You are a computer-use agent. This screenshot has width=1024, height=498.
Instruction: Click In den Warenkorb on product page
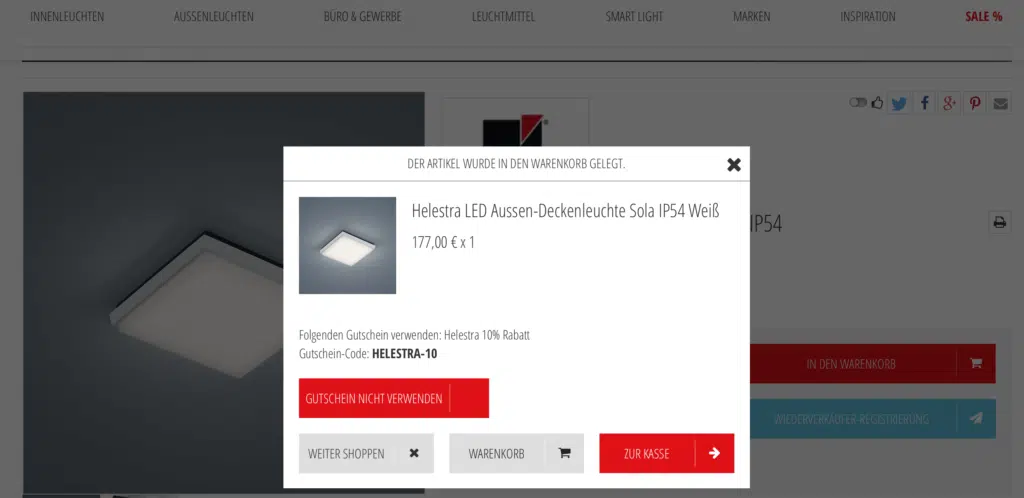(872, 364)
